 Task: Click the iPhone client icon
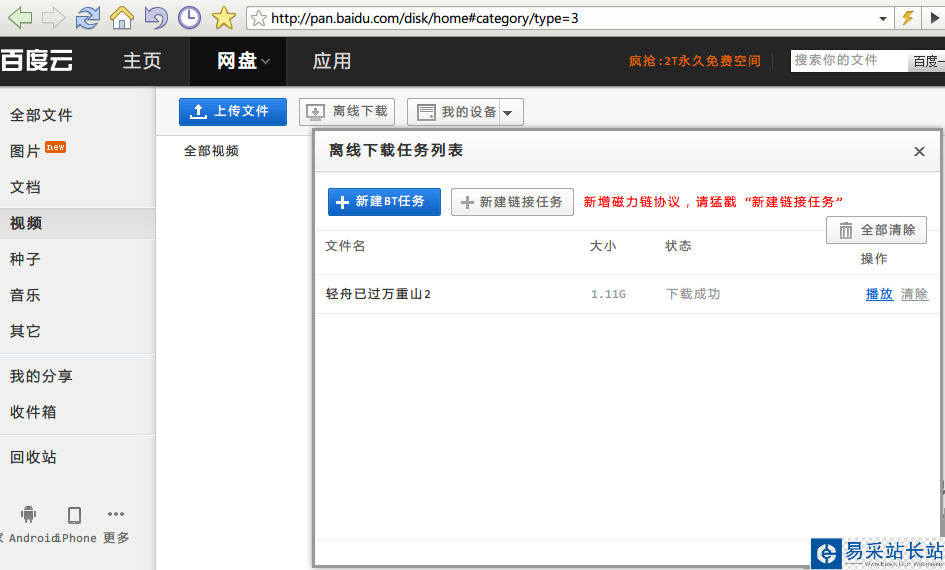74,515
